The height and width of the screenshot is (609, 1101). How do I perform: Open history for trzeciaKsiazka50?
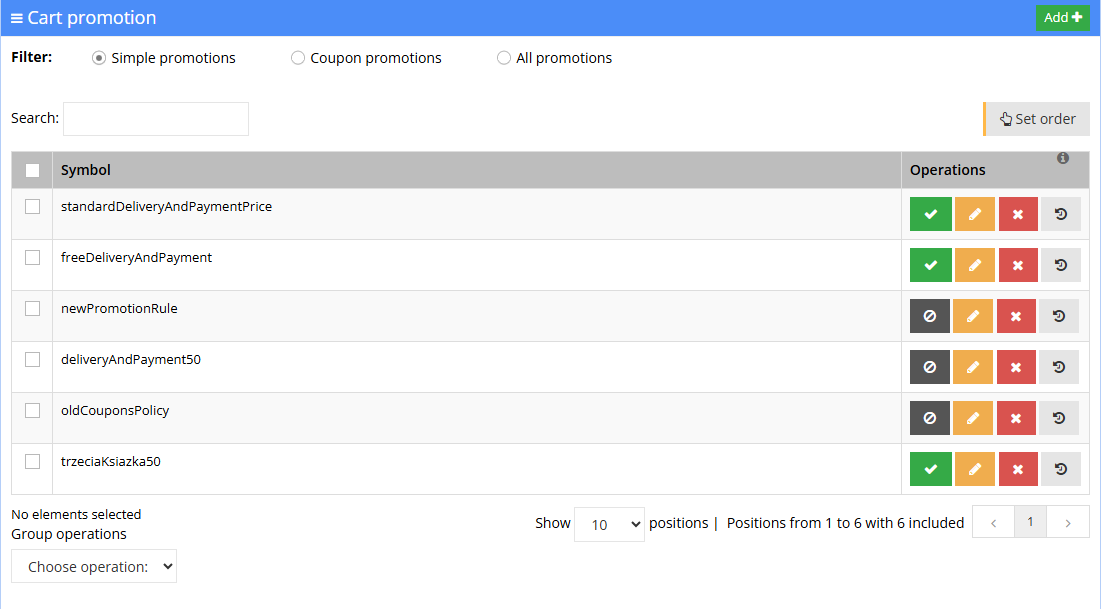point(1061,469)
